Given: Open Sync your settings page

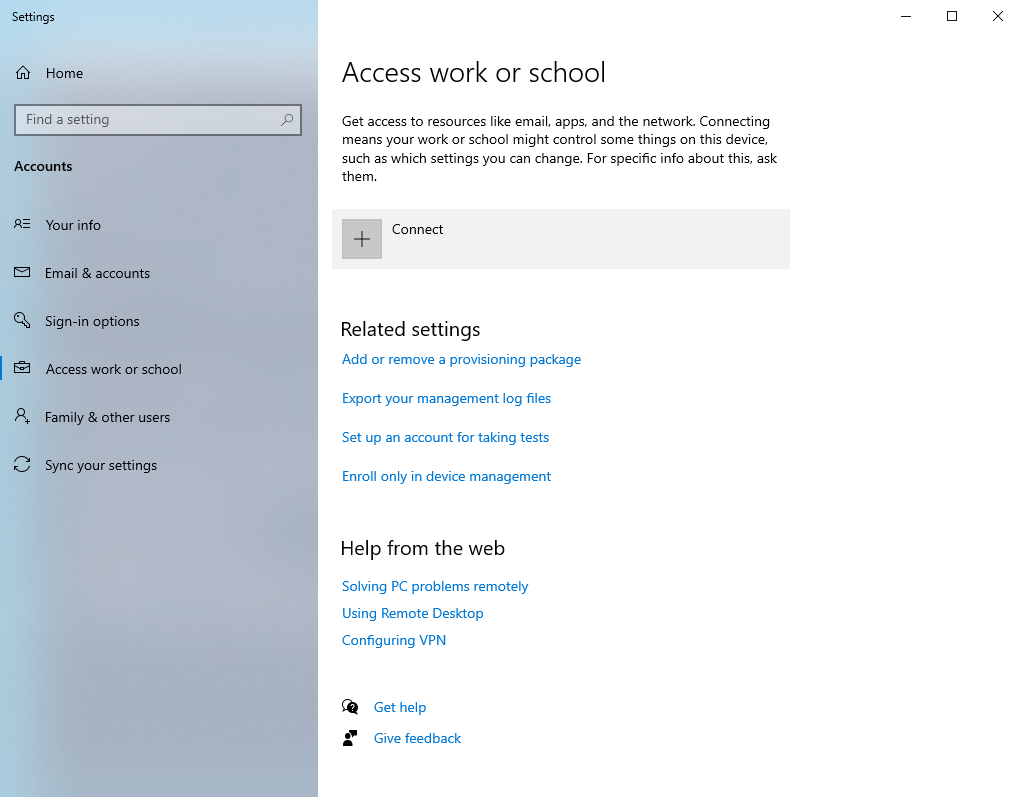Looking at the screenshot, I should [101, 466].
